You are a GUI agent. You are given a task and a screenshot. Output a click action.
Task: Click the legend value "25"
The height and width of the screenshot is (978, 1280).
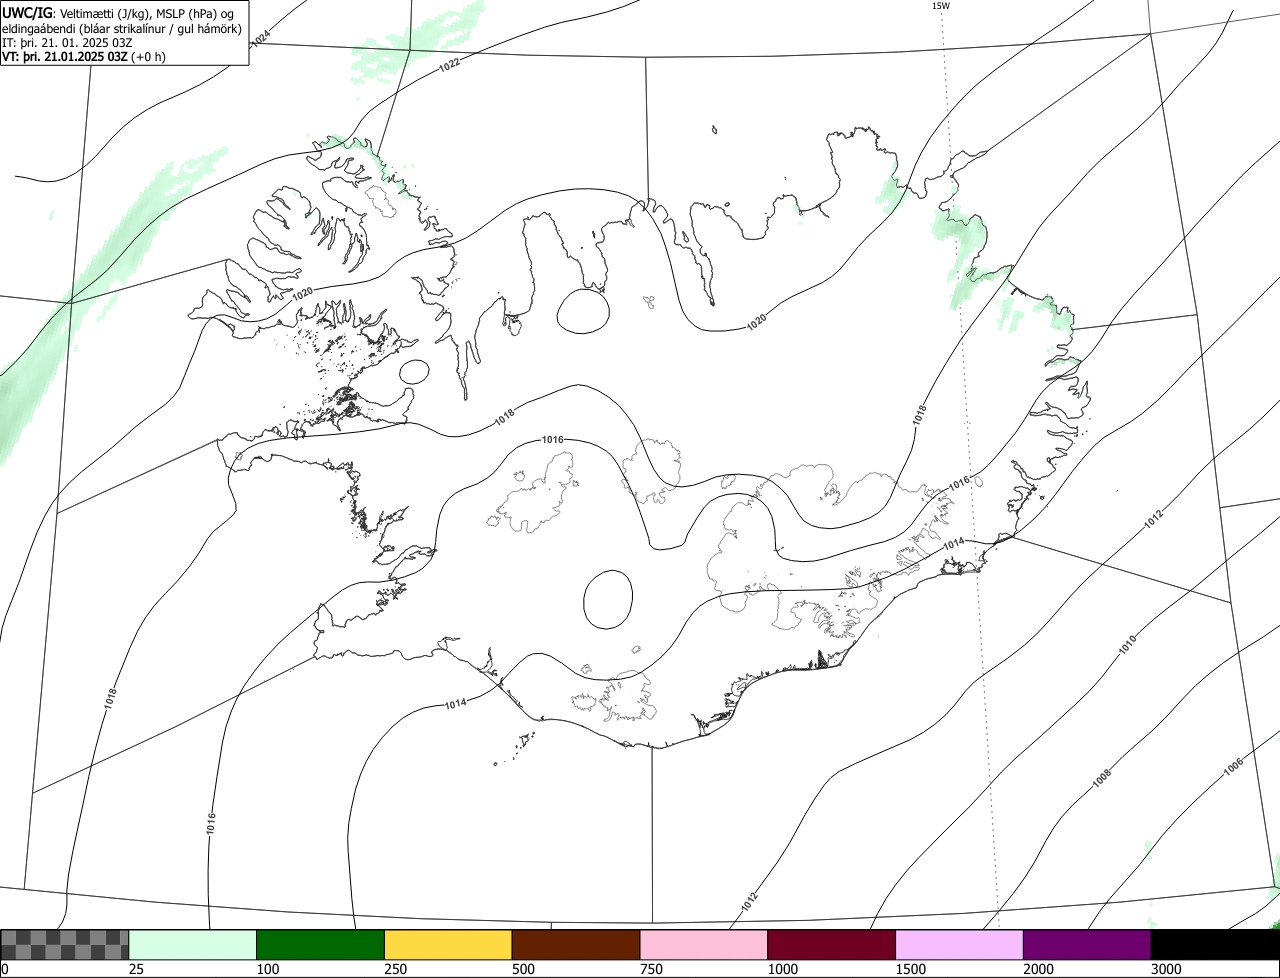click(136, 969)
